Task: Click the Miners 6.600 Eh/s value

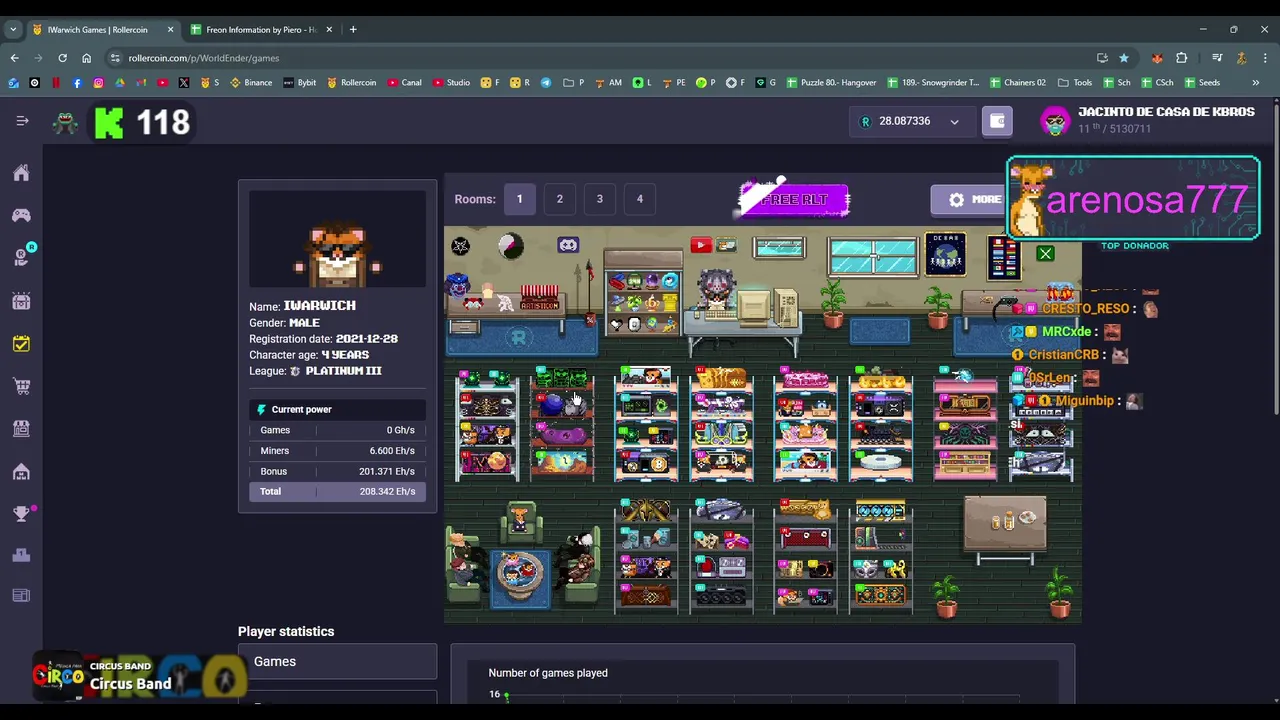Action: pos(392,451)
